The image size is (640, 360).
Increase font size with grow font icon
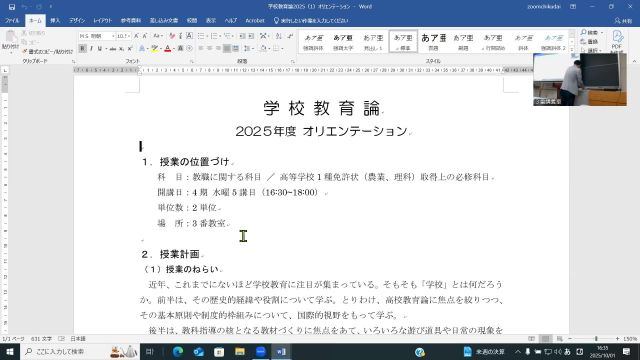[136, 36]
